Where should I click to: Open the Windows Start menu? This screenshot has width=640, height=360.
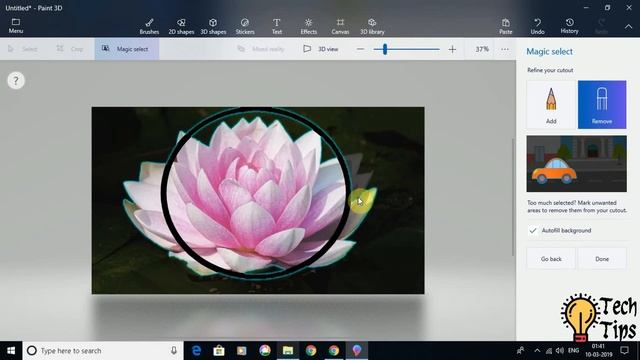click(x=11, y=351)
